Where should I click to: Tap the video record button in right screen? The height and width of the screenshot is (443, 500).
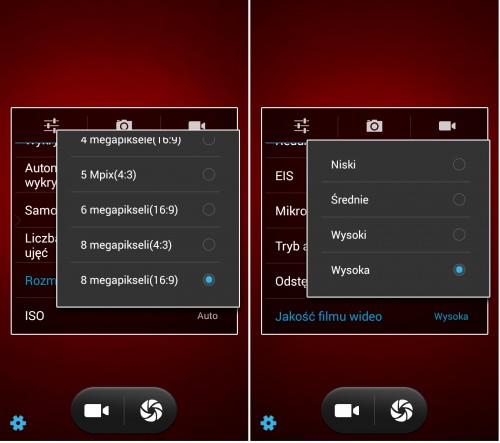347,411
